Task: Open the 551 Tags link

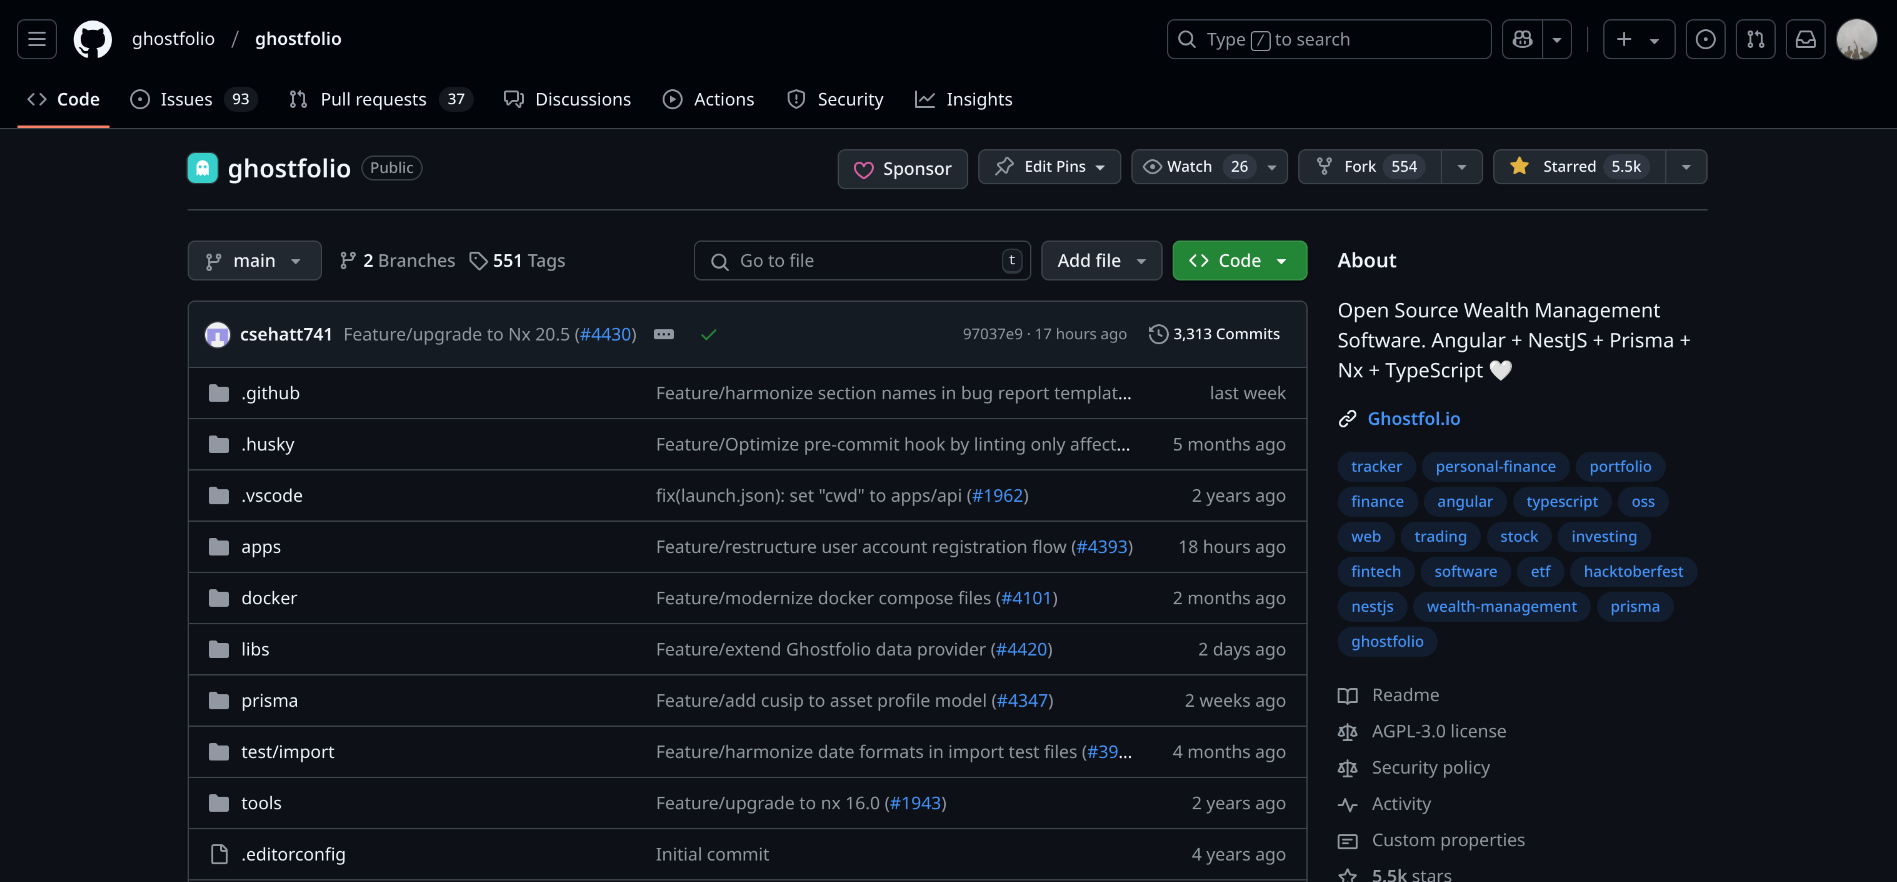Action: click(x=517, y=261)
